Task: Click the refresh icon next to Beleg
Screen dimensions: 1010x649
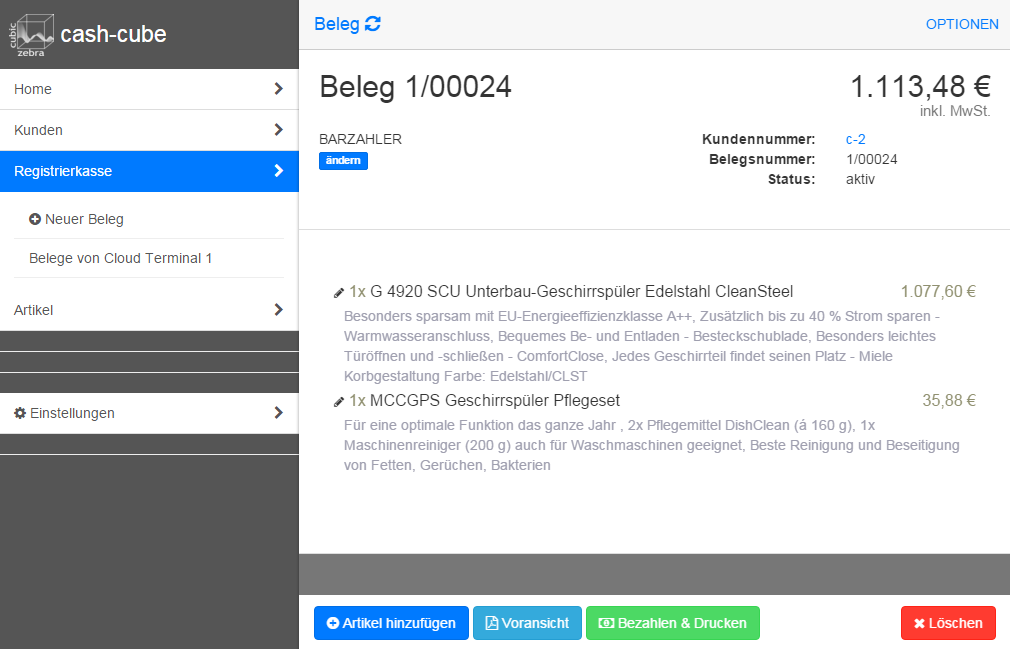Action: click(x=373, y=24)
